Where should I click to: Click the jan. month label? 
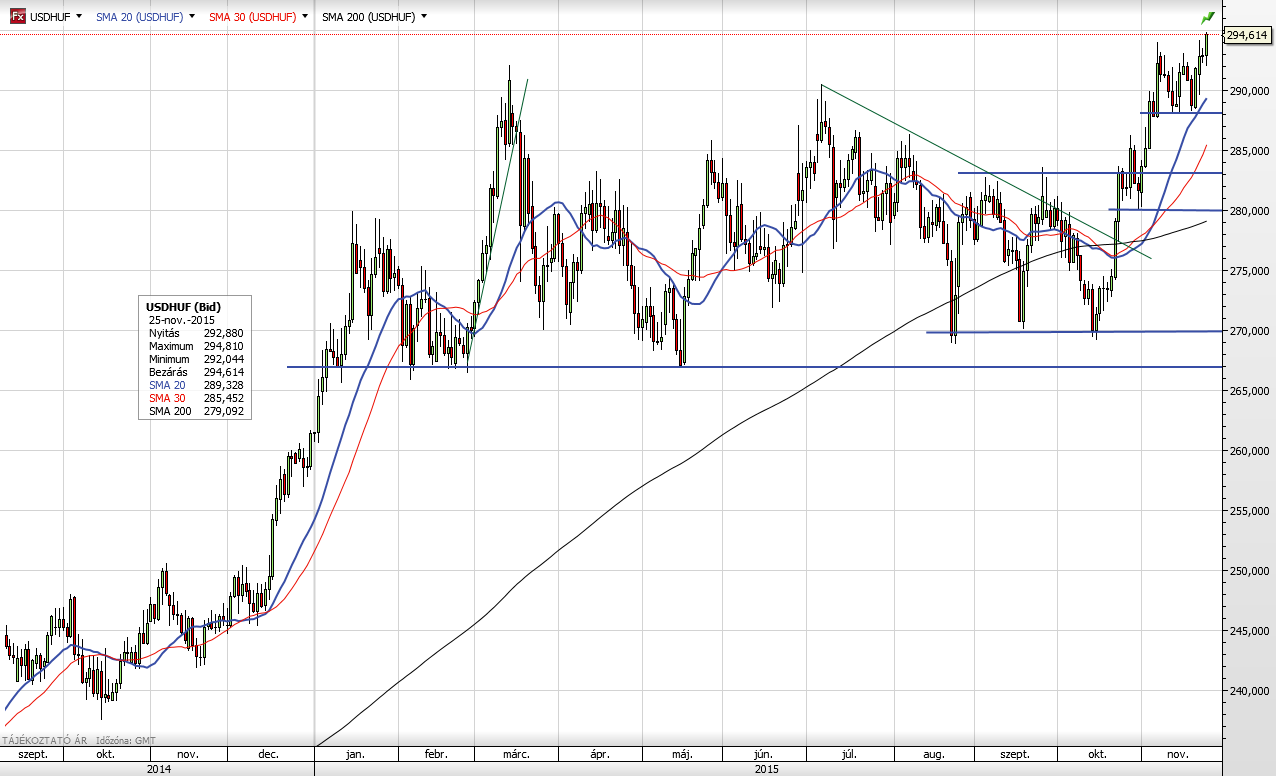point(356,755)
